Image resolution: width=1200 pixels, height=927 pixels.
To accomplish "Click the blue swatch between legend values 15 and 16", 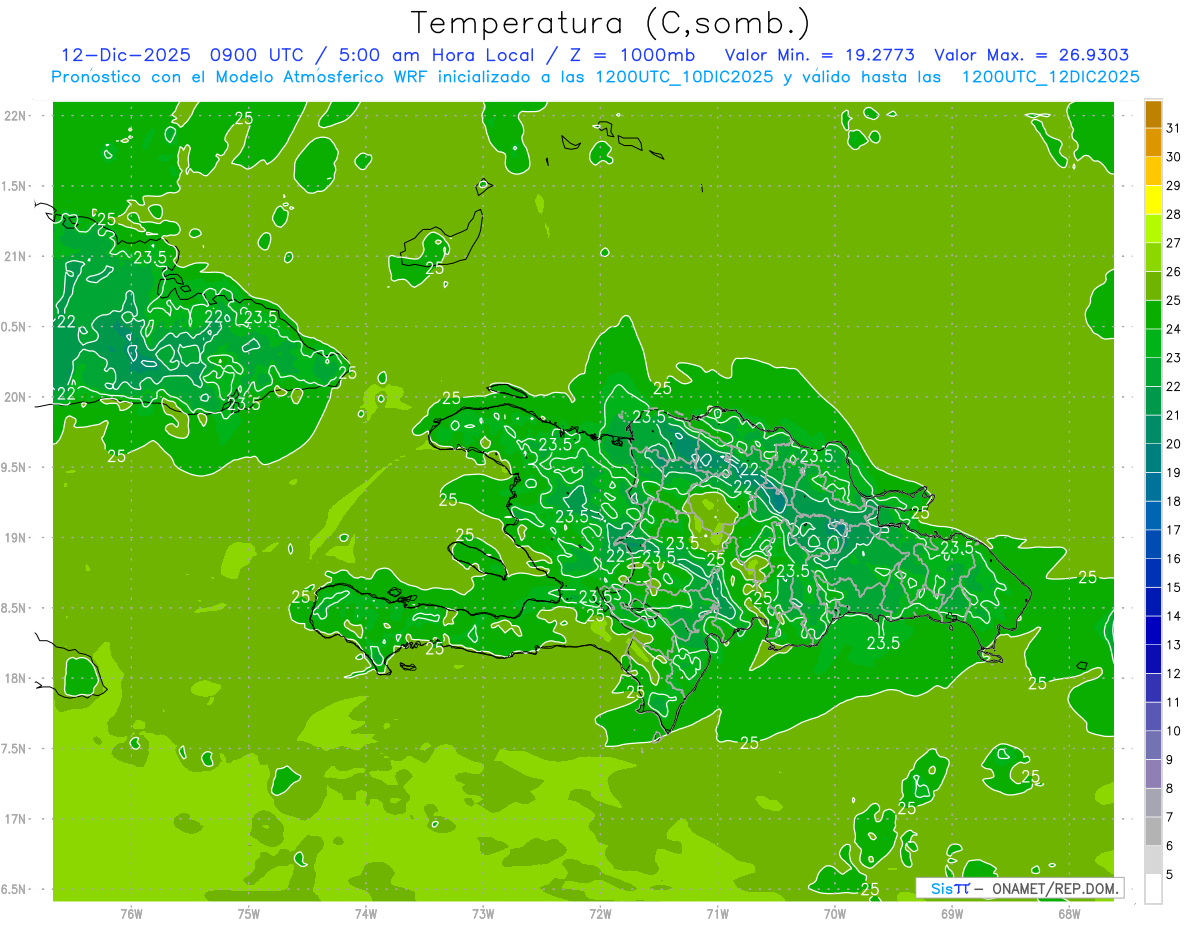I will [1153, 573].
